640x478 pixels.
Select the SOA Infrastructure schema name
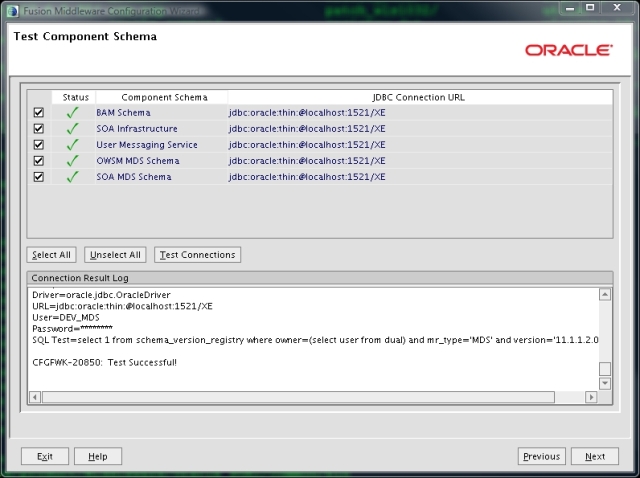[137, 129]
